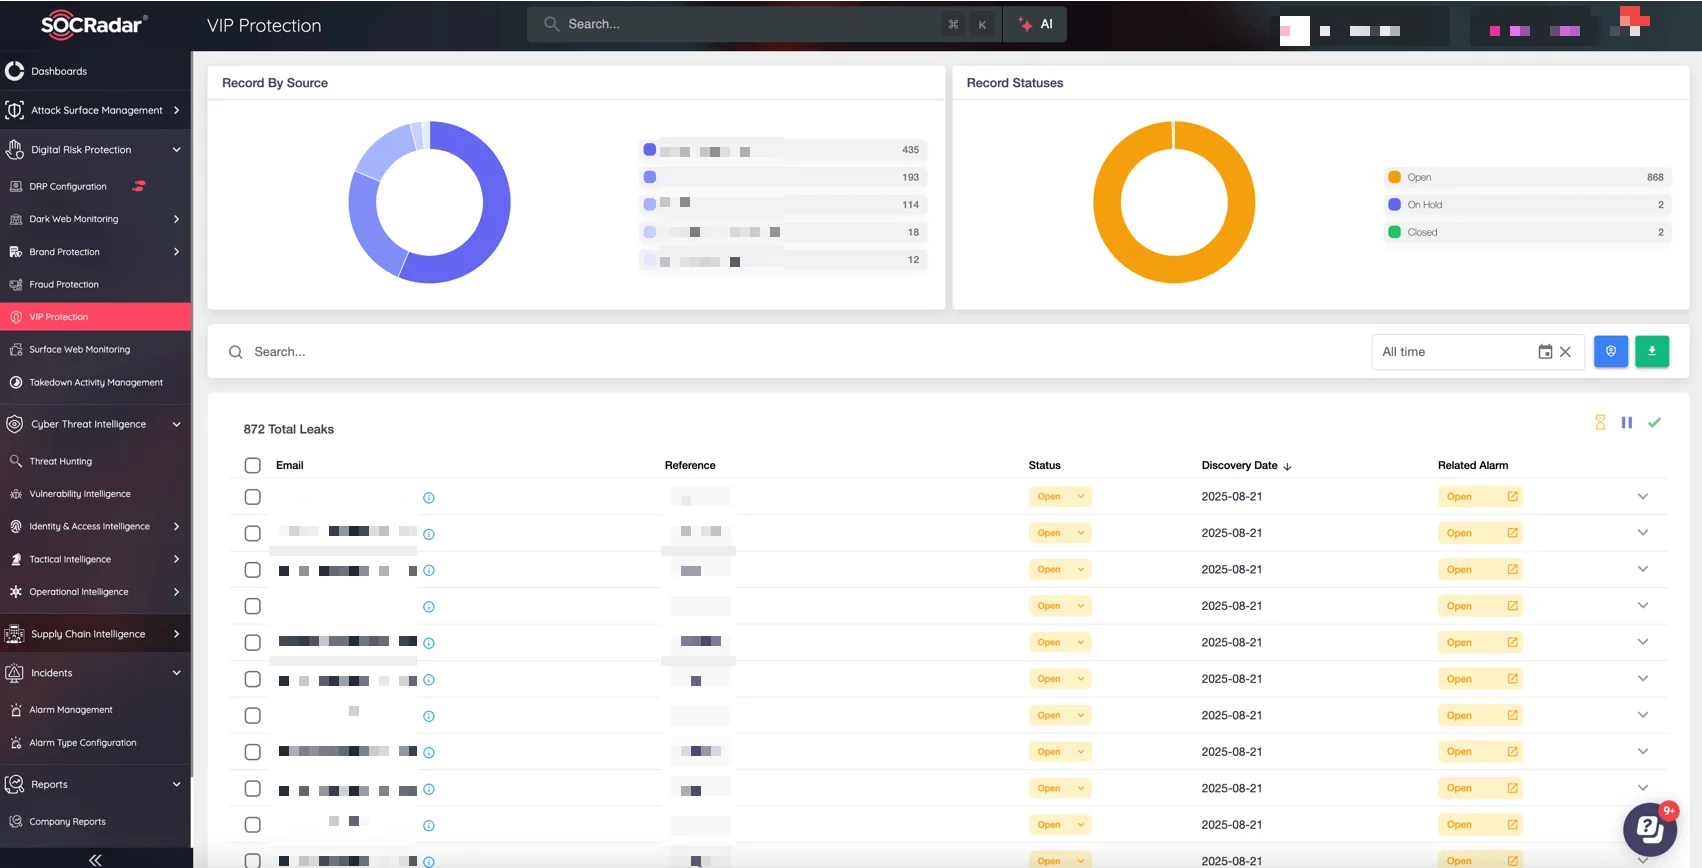Click the AI assistant sparkle button
Screen dimensions: 1702x868
[x=1036, y=24]
